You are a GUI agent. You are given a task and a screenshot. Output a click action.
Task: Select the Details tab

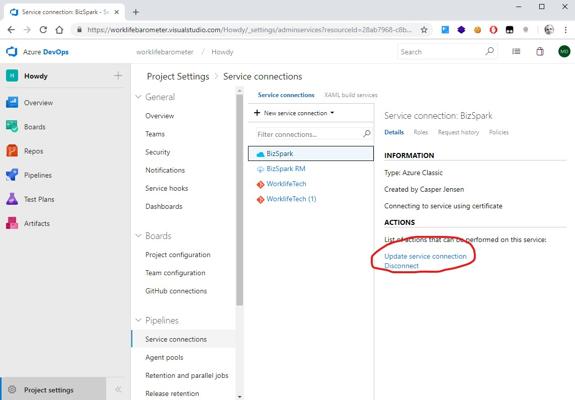tap(394, 132)
